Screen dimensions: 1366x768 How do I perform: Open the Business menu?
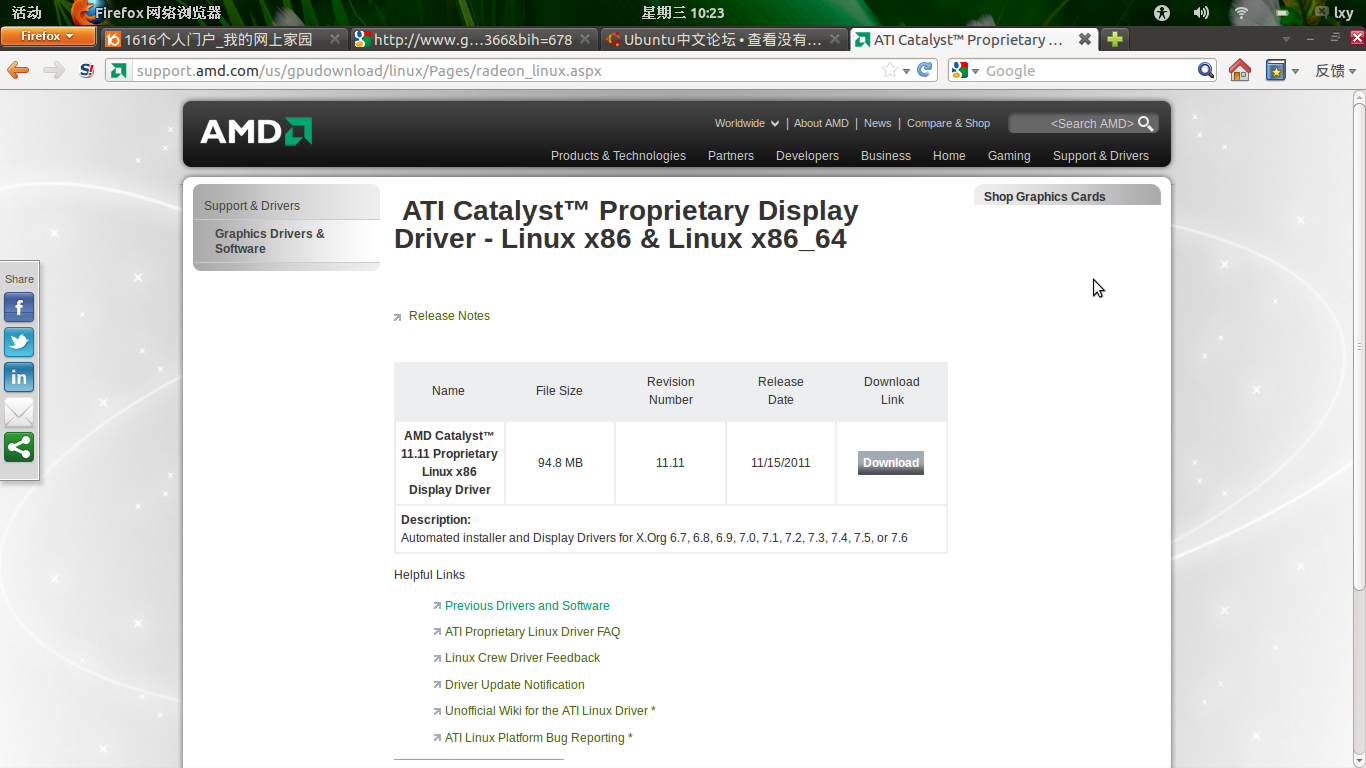pyautogui.click(x=886, y=156)
